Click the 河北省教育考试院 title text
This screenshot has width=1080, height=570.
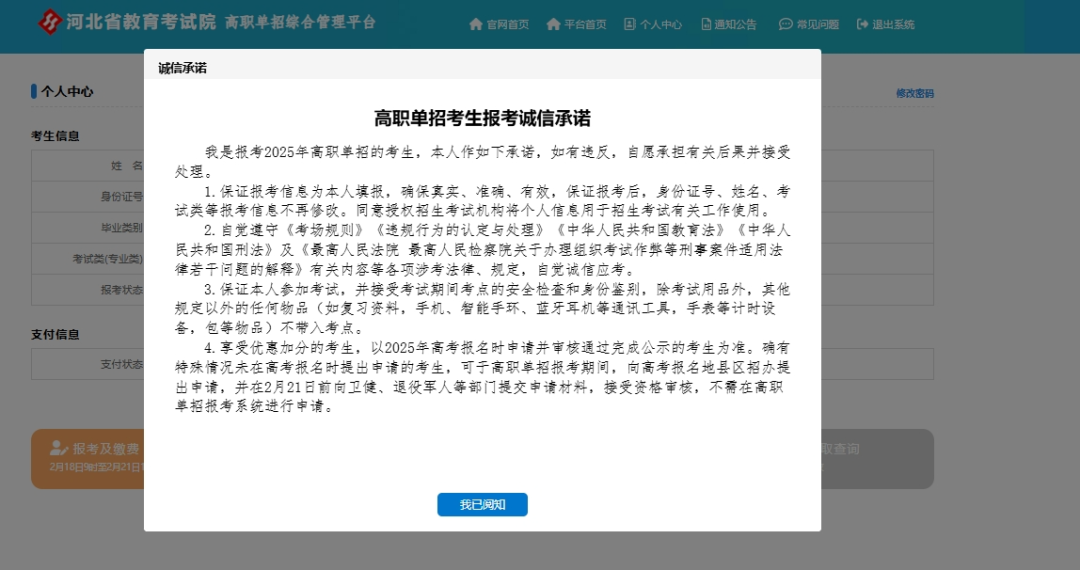[141, 22]
